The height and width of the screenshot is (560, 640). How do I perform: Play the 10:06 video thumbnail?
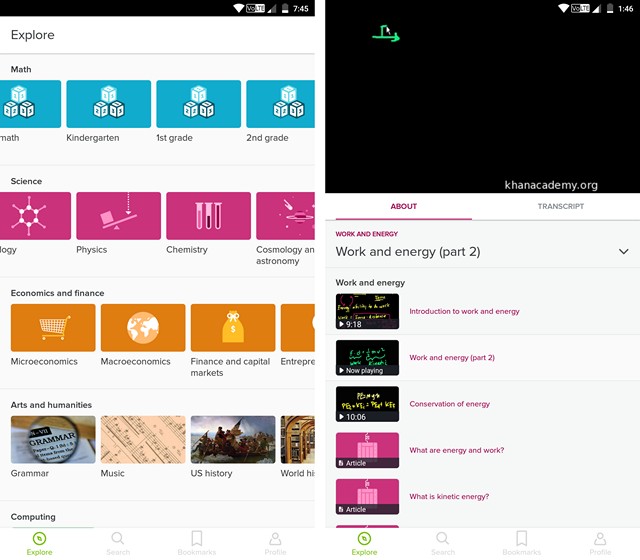(x=367, y=404)
